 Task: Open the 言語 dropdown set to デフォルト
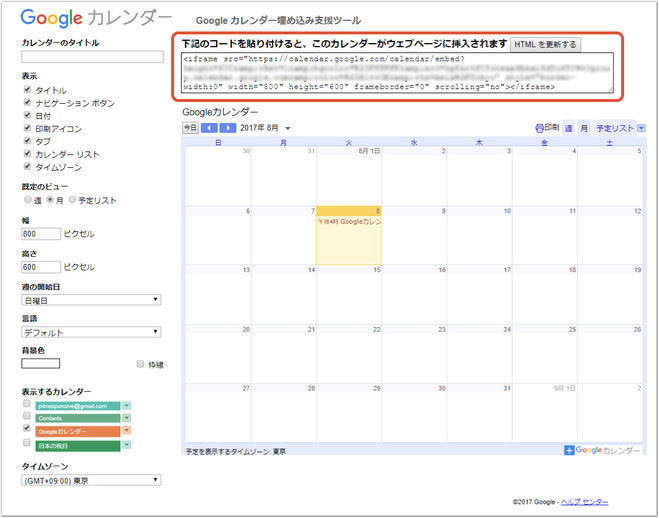pyautogui.click(x=91, y=332)
